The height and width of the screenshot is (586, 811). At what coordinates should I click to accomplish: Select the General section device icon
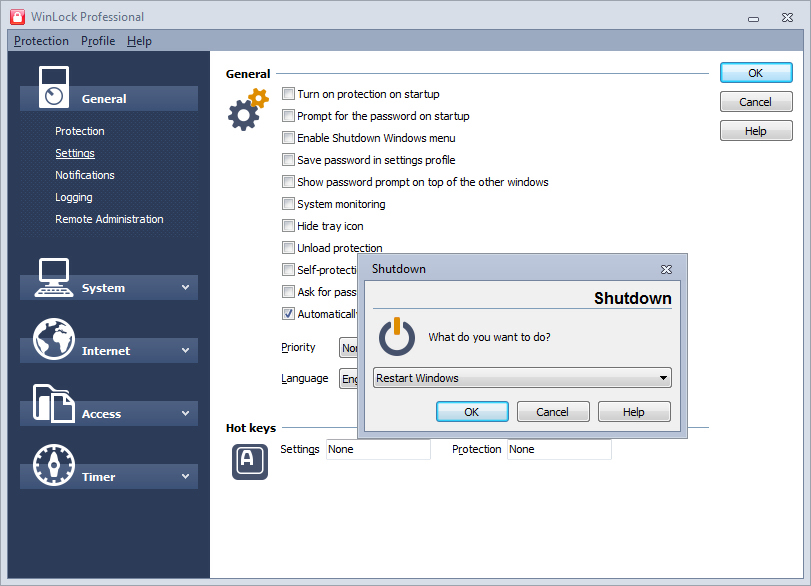[x=54, y=87]
